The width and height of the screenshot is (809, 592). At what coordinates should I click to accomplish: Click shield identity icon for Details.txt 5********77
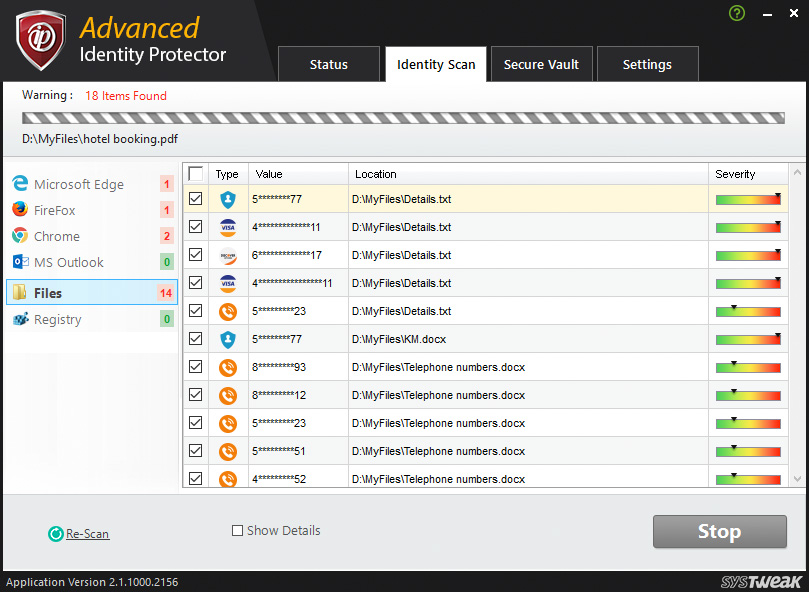pyautogui.click(x=228, y=199)
